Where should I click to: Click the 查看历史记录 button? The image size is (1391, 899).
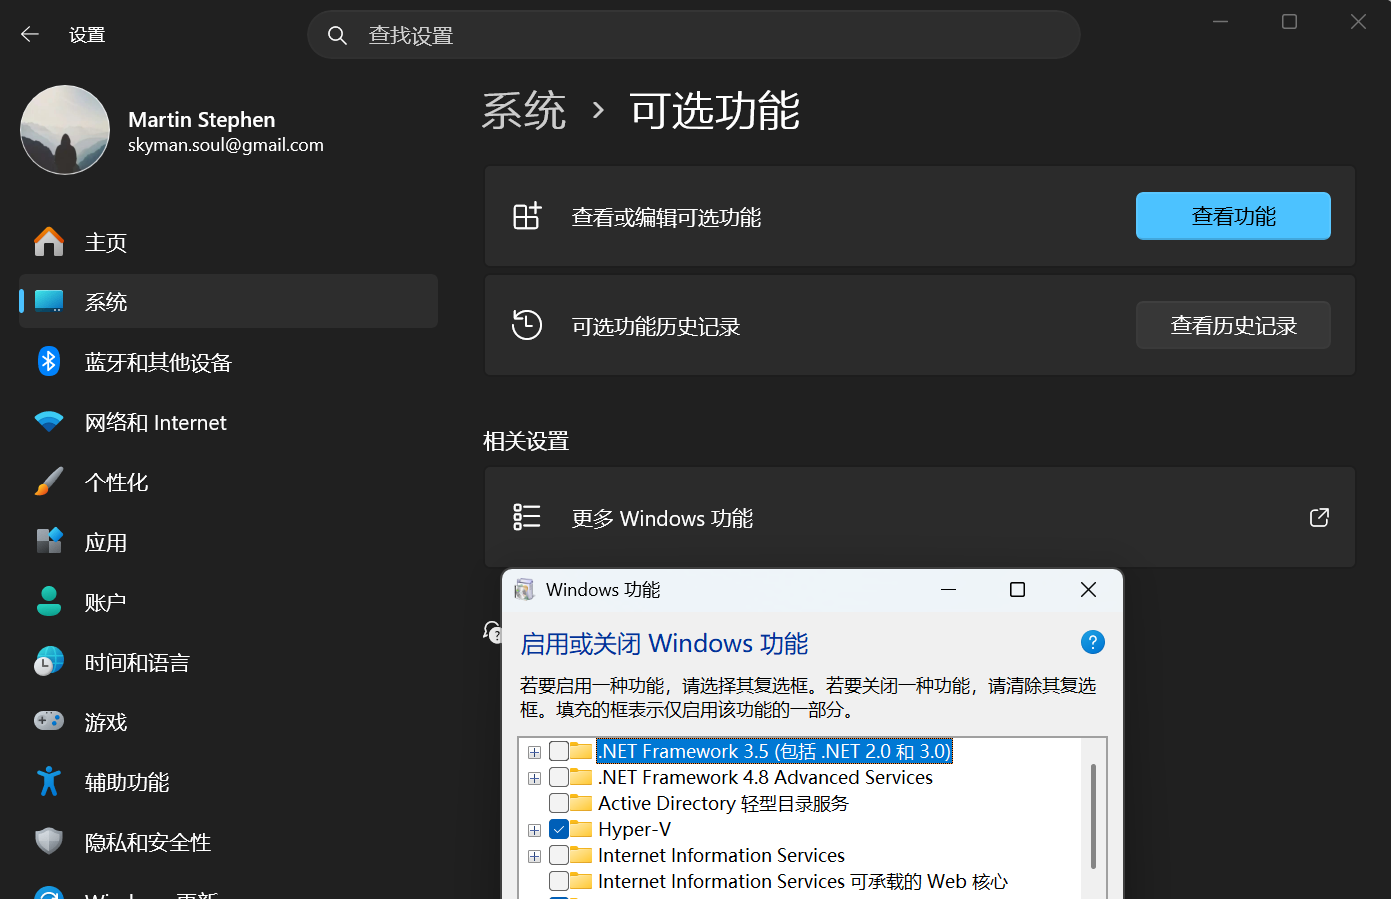coord(1233,325)
